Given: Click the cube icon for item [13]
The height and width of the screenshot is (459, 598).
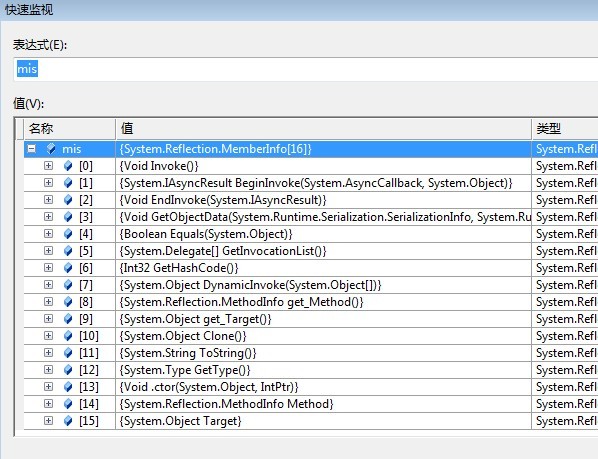Looking at the screenshot, I should coord(68,387).
